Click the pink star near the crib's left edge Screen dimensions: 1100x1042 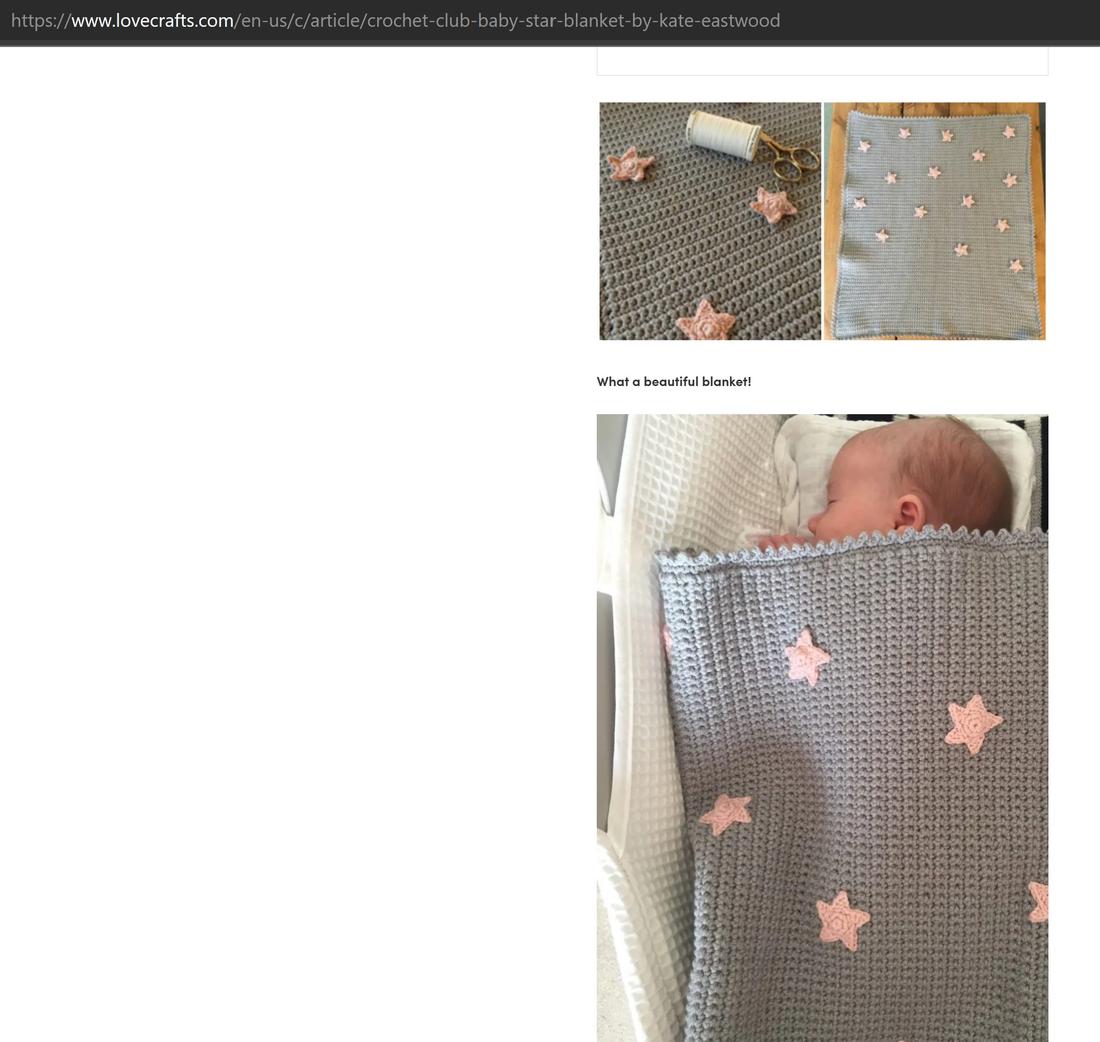pyautogui.click(x=727, y=813)
